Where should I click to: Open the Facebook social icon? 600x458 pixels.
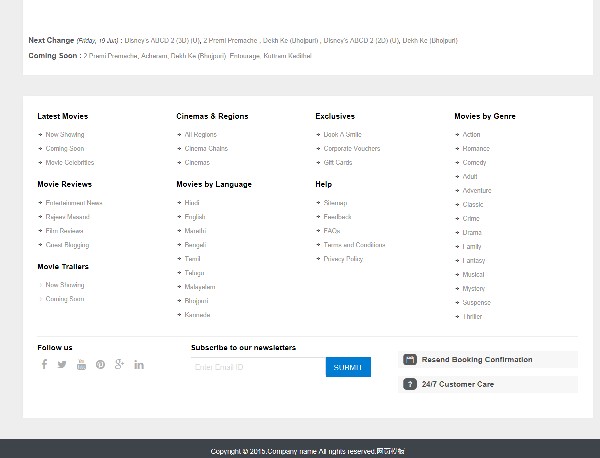coord(44,365)
